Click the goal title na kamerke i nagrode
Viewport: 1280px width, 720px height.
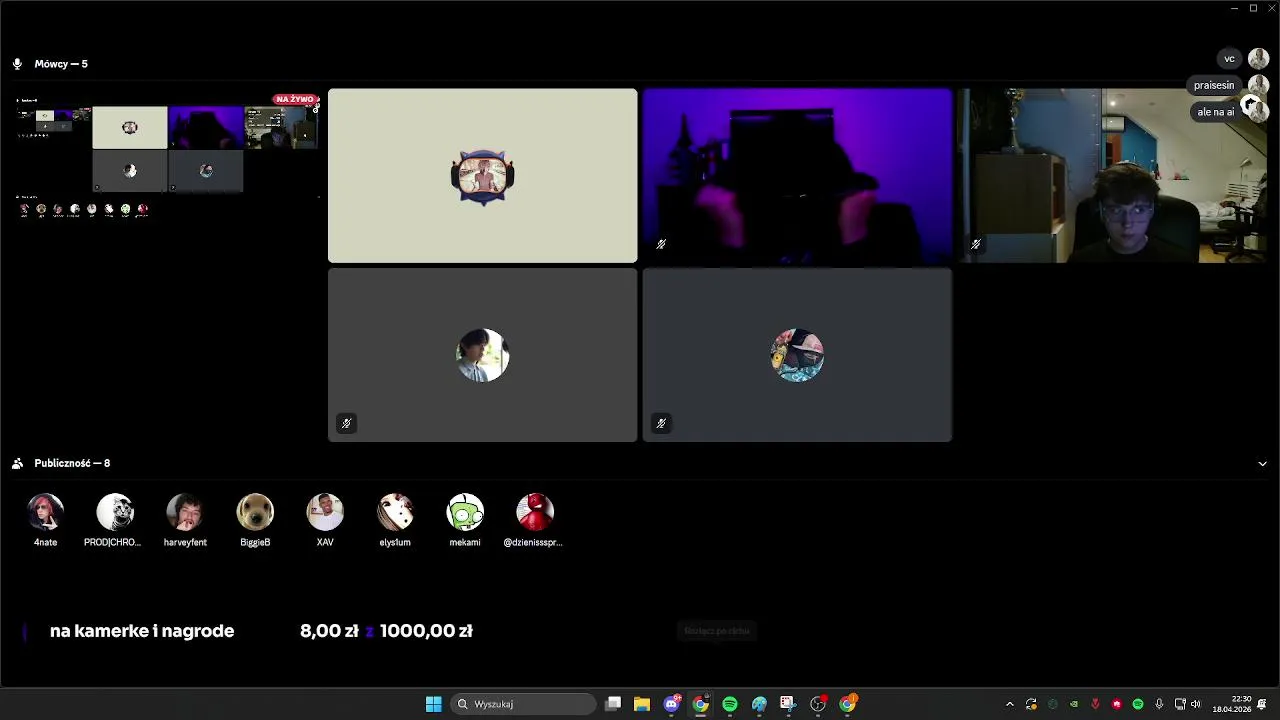(x=142, y=631)
